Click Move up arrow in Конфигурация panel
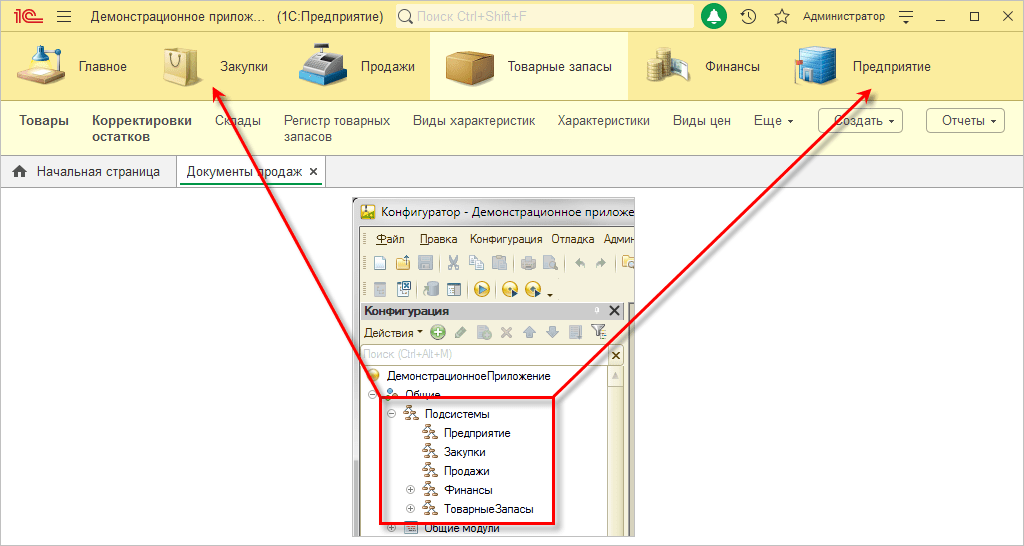1024x546 pixels. pos(530,332)
